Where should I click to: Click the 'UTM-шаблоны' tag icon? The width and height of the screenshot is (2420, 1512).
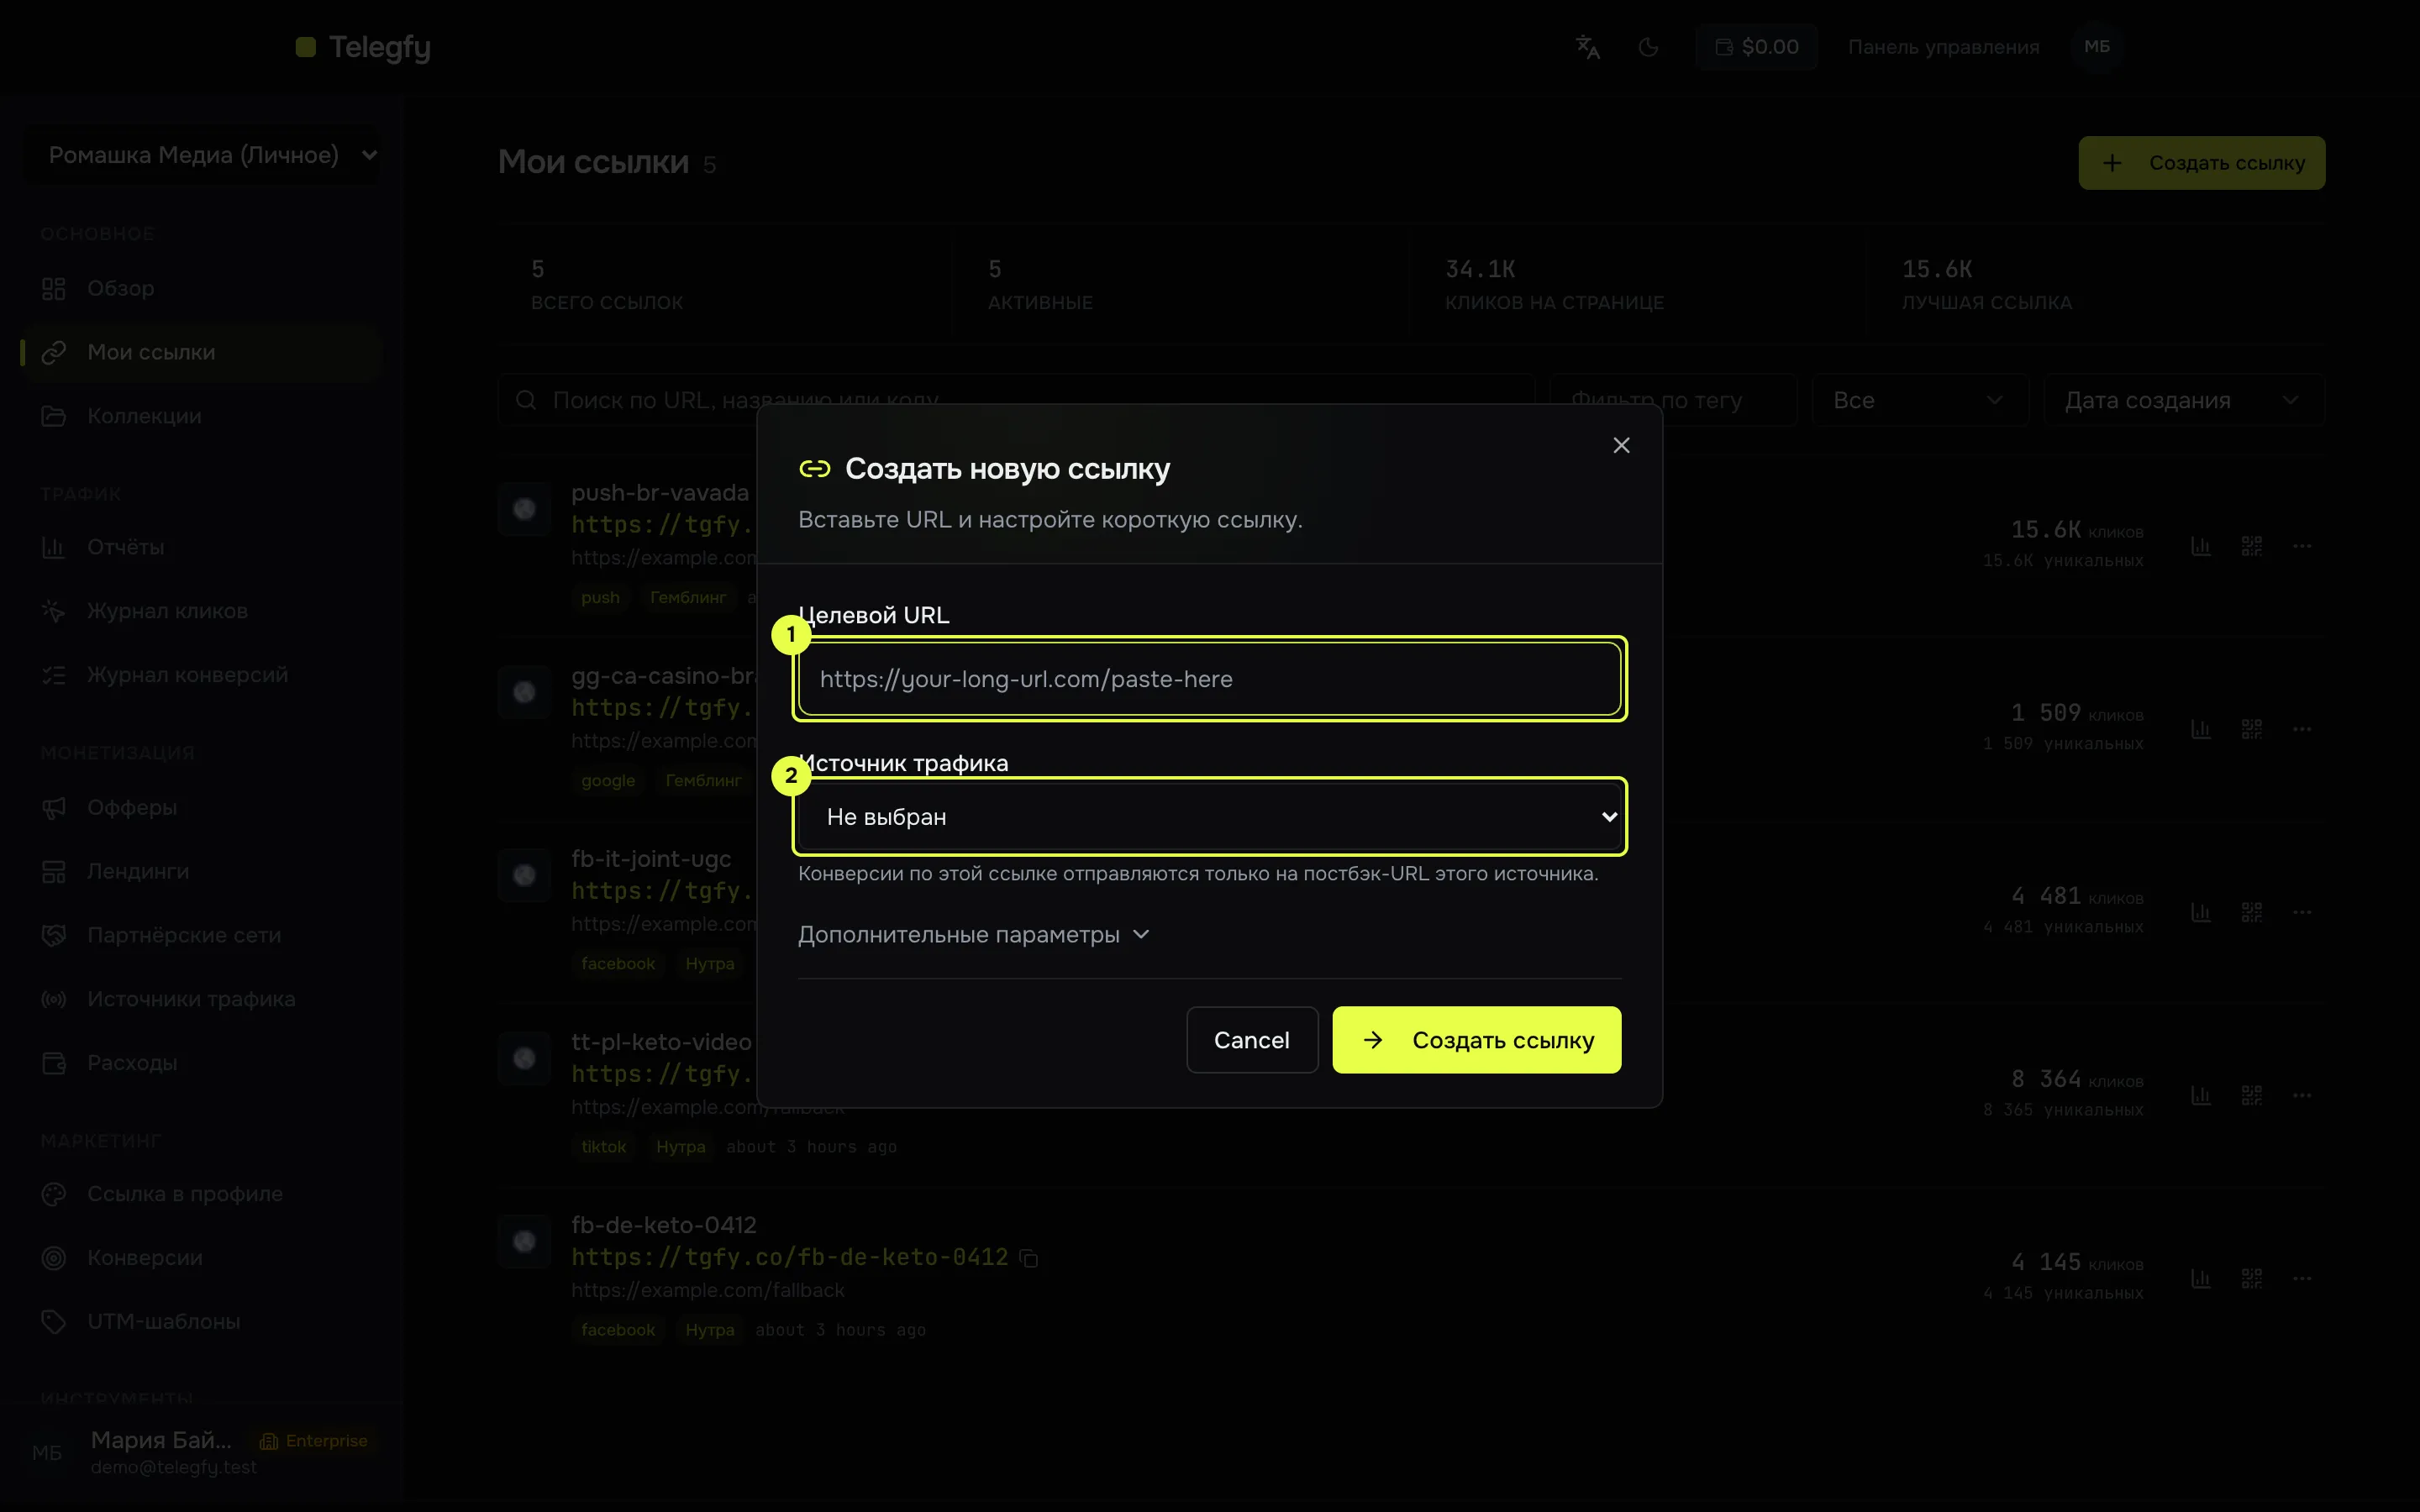coord(54,1322)
